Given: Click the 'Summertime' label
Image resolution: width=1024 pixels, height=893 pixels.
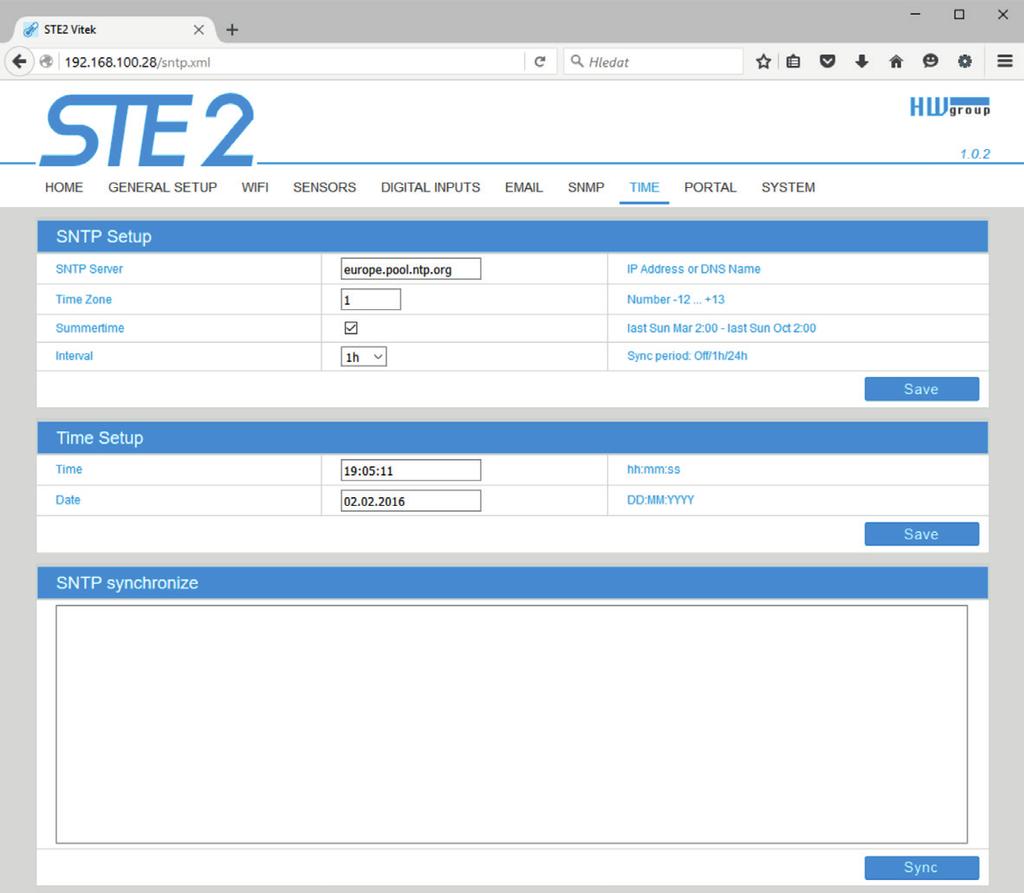Looking at the screenshot, I should coord(89,328).
